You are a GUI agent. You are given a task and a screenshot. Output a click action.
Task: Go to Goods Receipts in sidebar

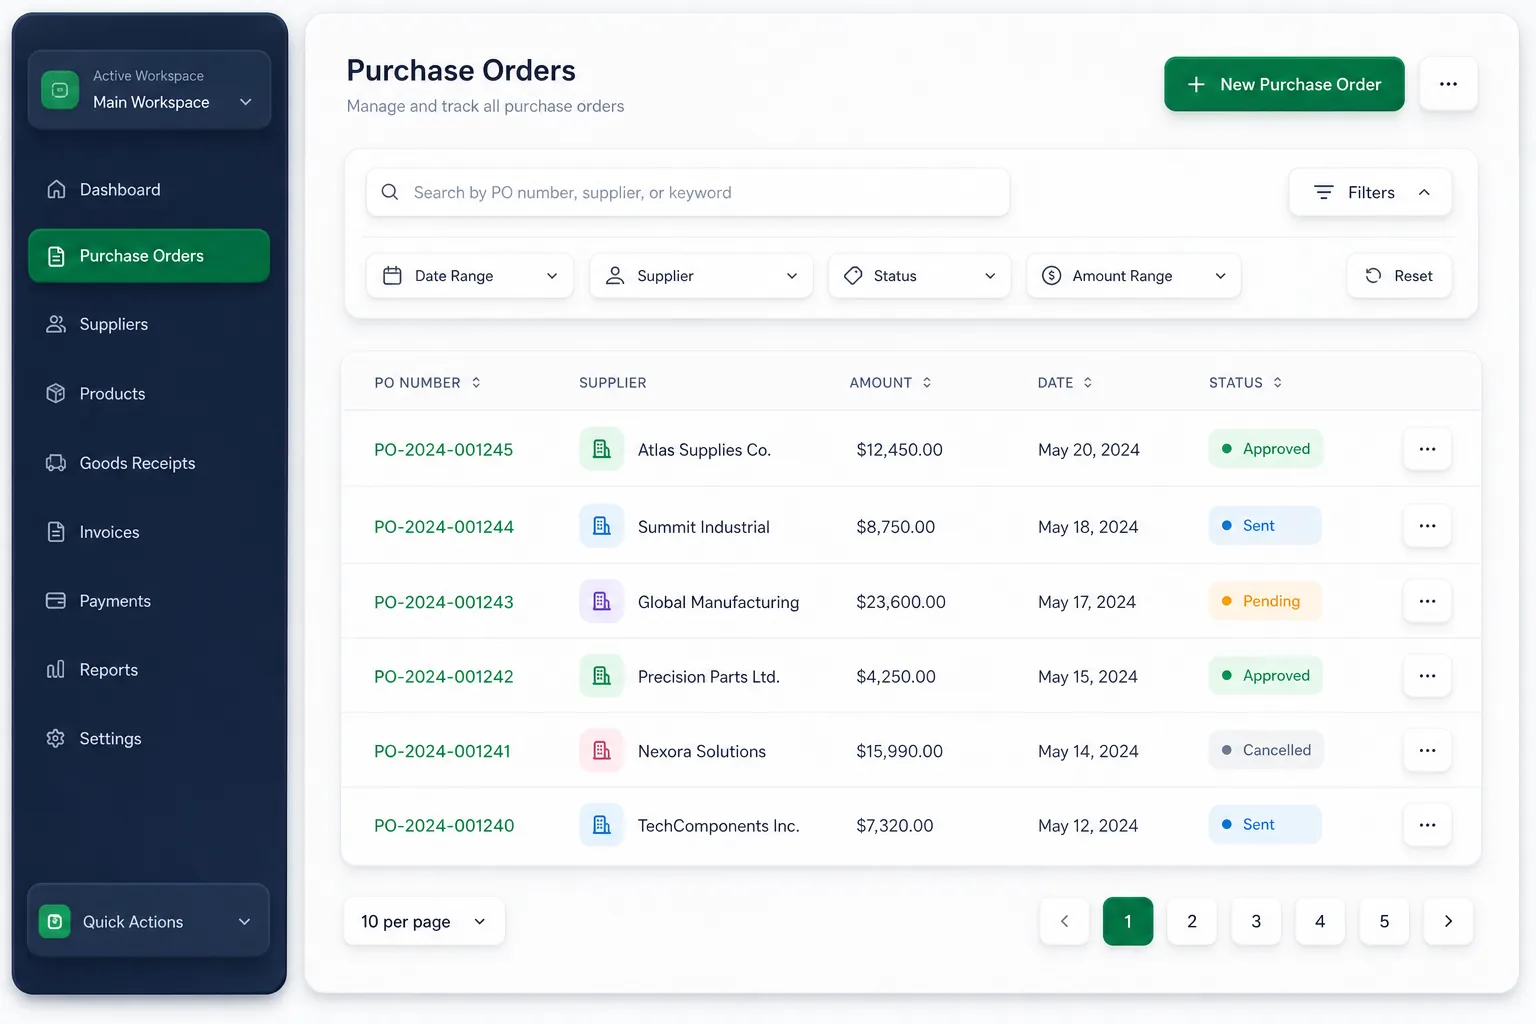(x=149, y=463)
